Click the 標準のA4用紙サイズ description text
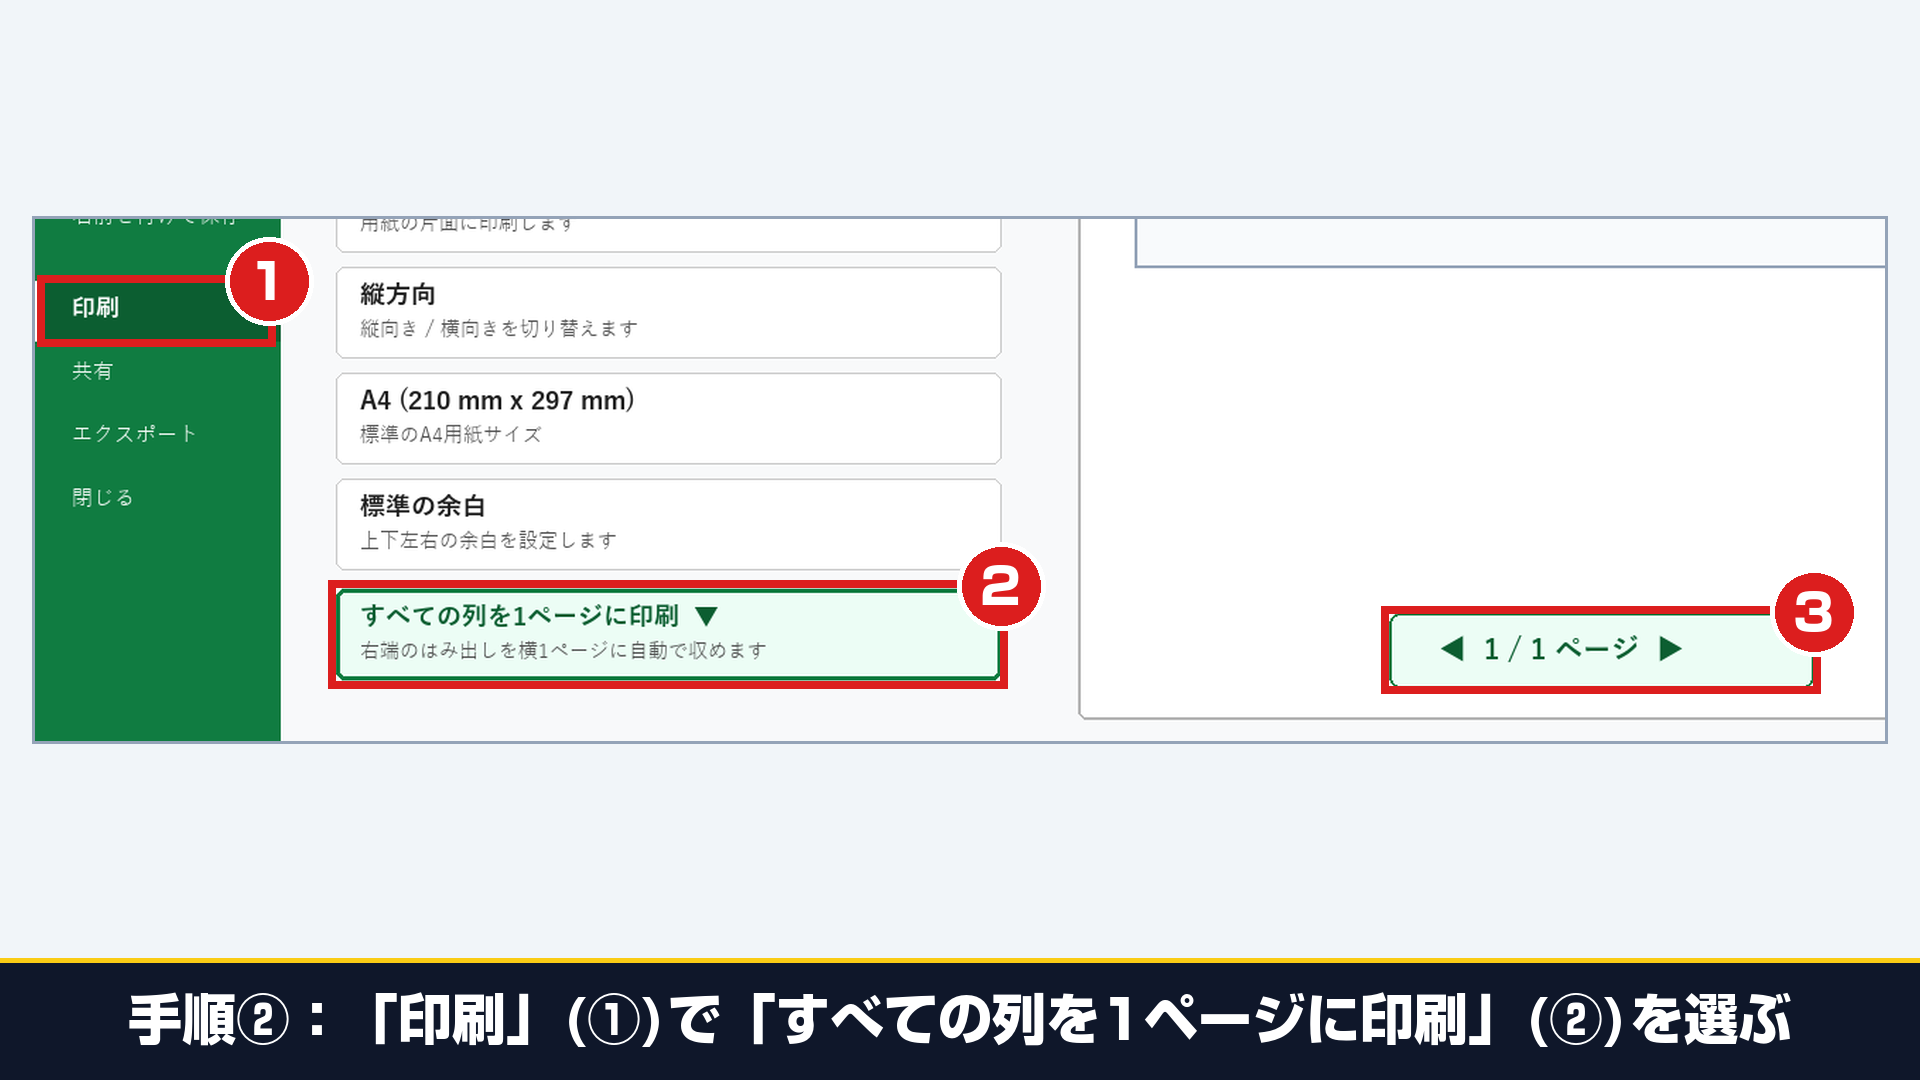This screenshot has height=1080, width=1920. pos(450,435)
